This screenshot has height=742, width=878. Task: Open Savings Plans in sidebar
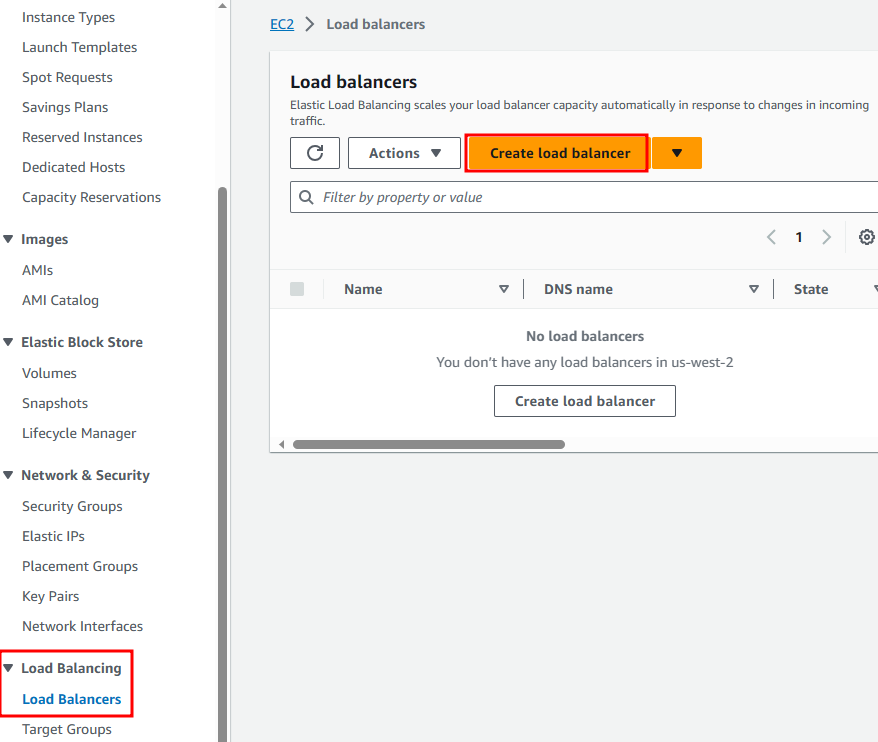click(x=65, y=108)
